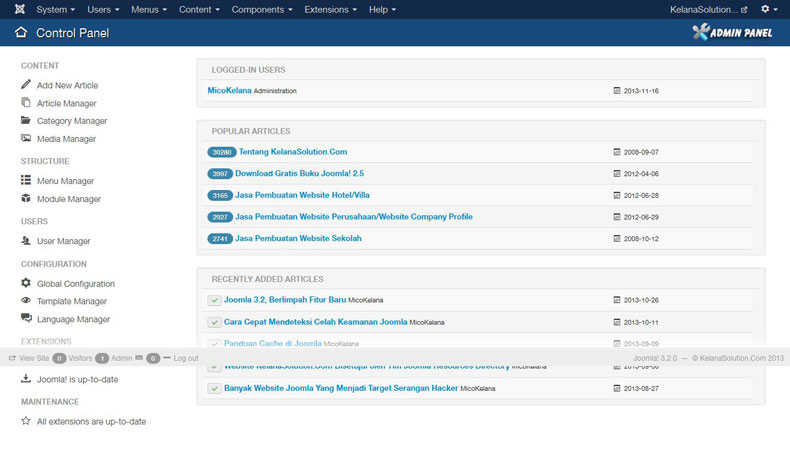The width and height of the screenshot is (790, 472).
Task: Click the Add New Article pencil icon
Action: click(26, 85)
